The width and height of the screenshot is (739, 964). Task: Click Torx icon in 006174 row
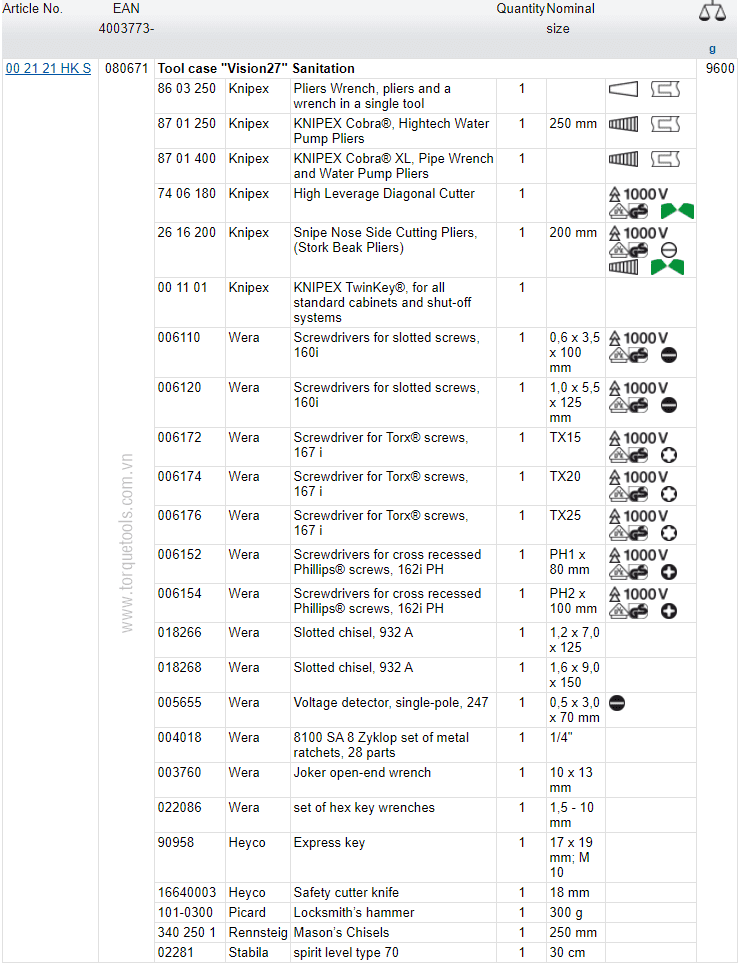click(669, 494)
